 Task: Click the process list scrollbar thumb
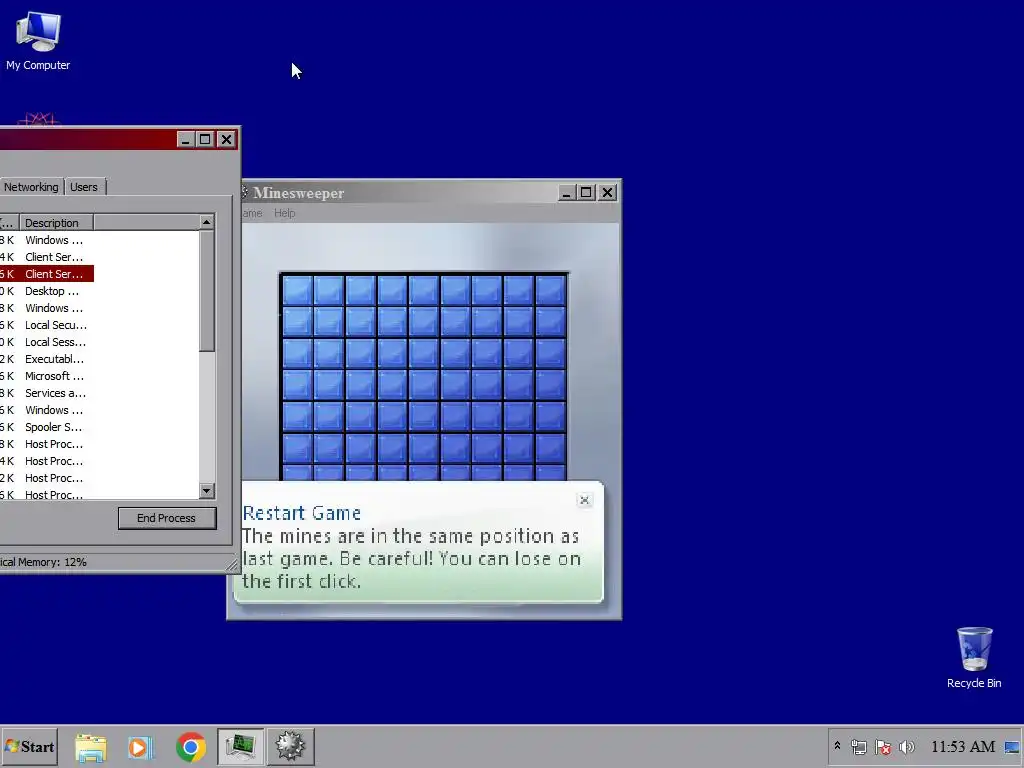[x=206, y=291]
